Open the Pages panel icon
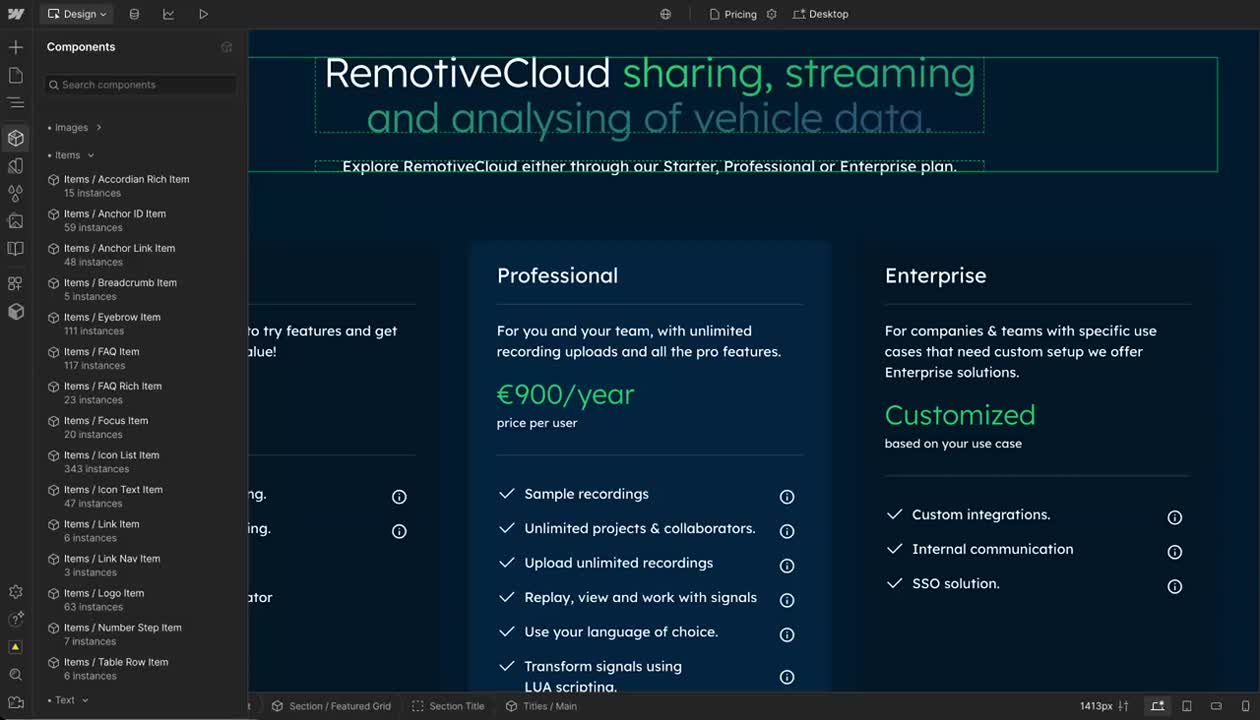 tap(15, 75)
